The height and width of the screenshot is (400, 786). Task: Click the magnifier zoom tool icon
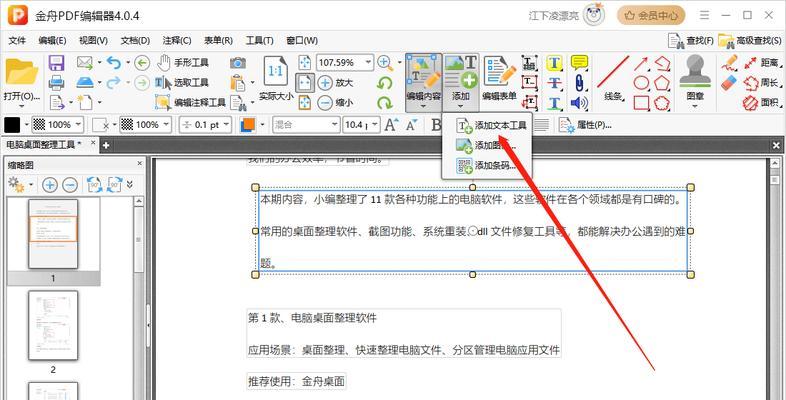pos(384,63)
